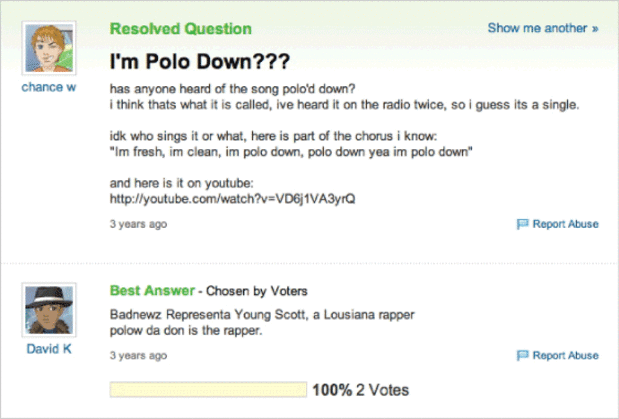Click the yellow 100% vote bar
Screen dimensions: 619x419
tap(208, 389)
